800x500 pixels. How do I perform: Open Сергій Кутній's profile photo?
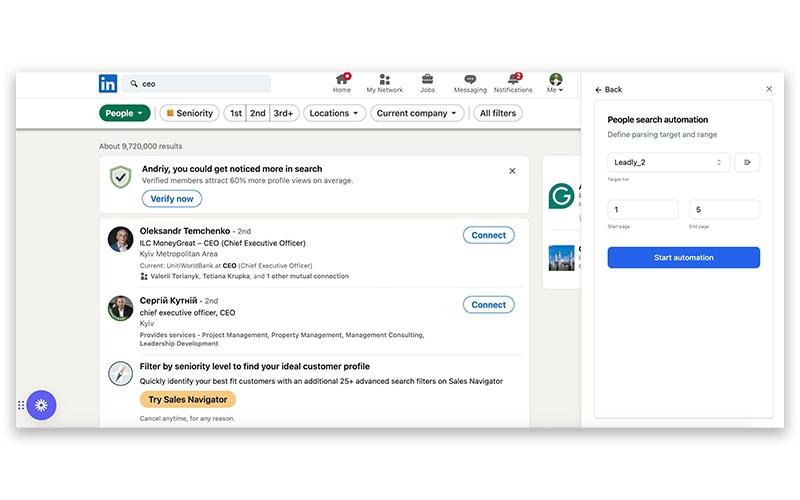tap(120, 308)
